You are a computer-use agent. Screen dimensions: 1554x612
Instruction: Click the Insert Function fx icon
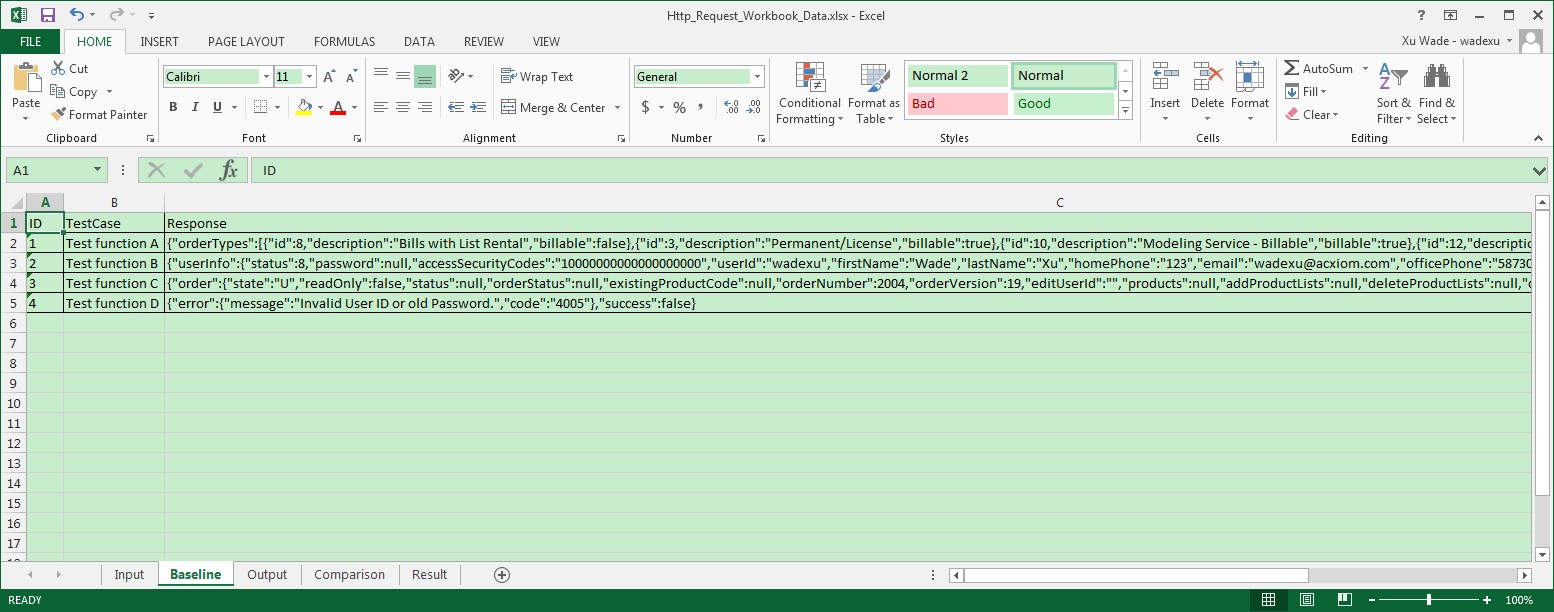(229, 170)
